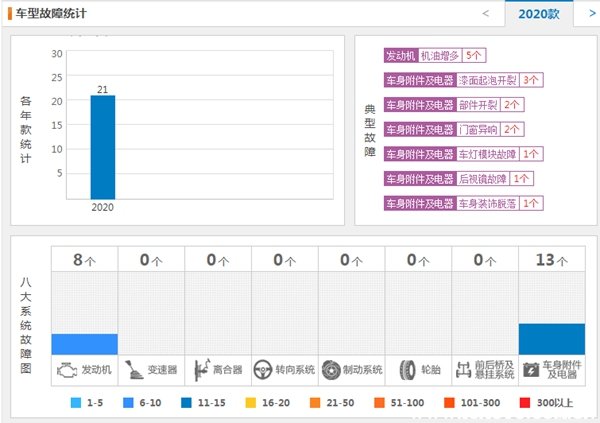Click the 后视镜故障 fault link
The image size is (600, 423).
483,179
